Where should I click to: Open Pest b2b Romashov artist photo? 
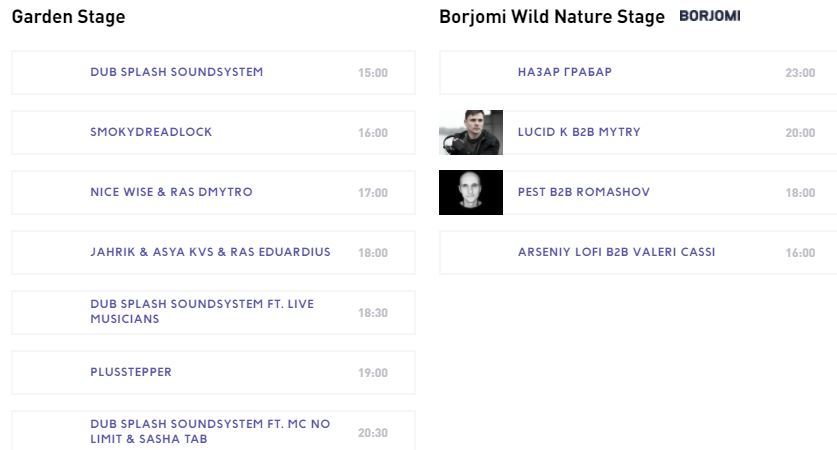coord(471,192)
